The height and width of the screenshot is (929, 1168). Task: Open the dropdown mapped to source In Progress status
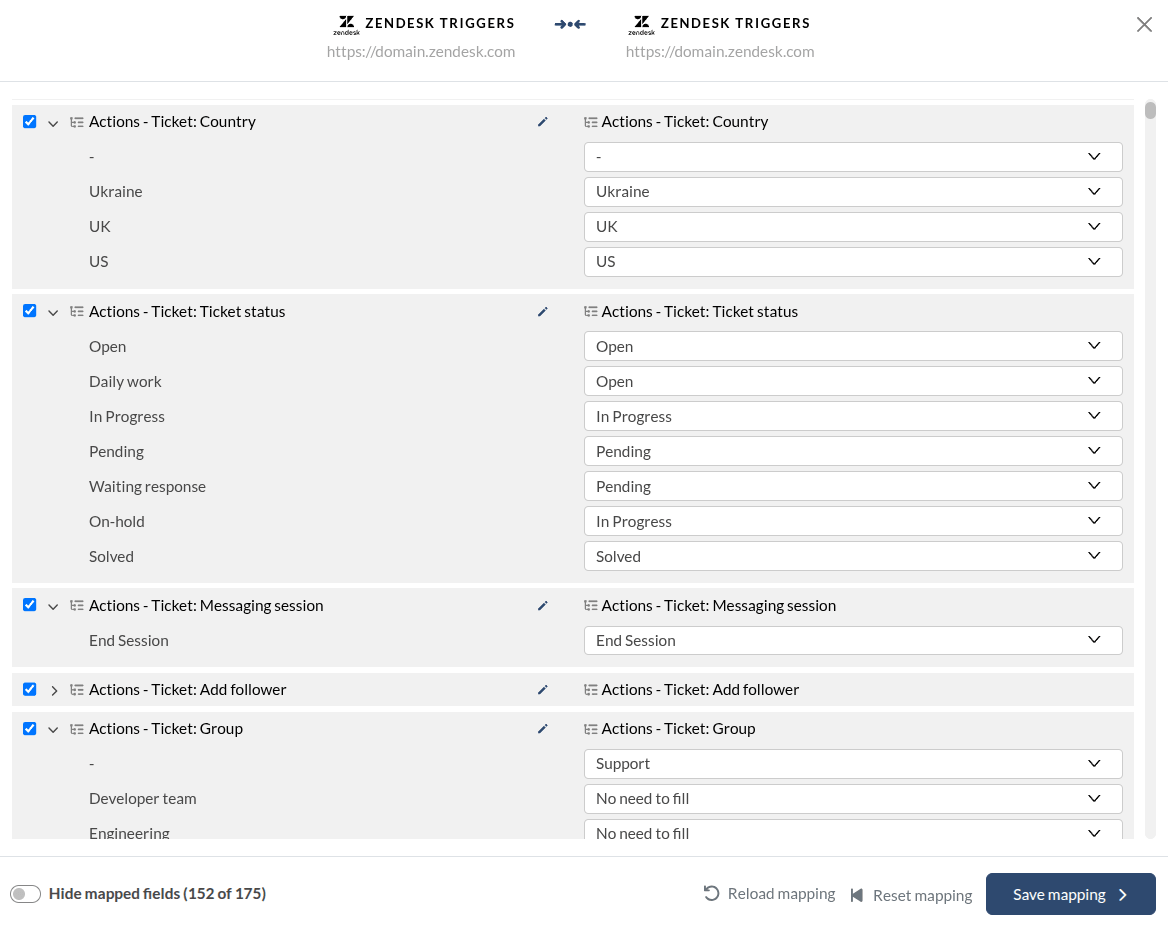click(853, 416)
